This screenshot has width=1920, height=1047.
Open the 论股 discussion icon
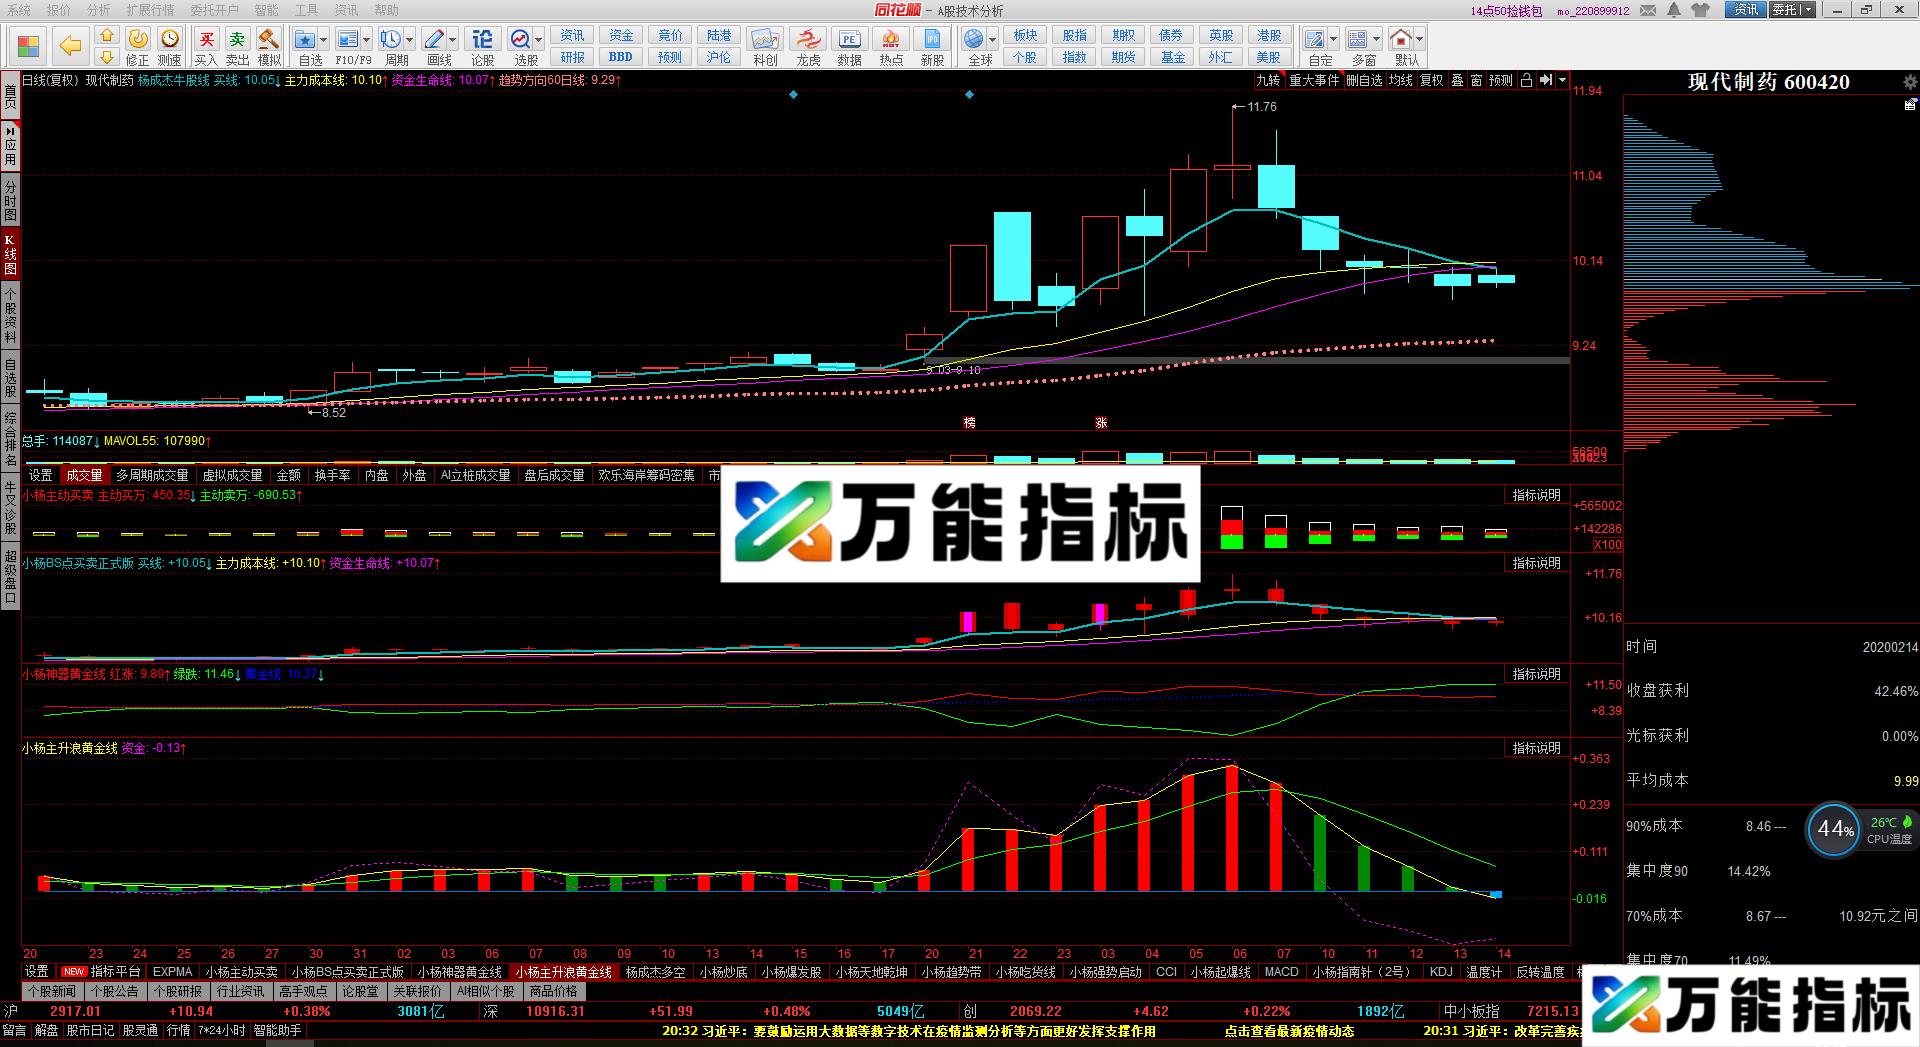(482, 46)
